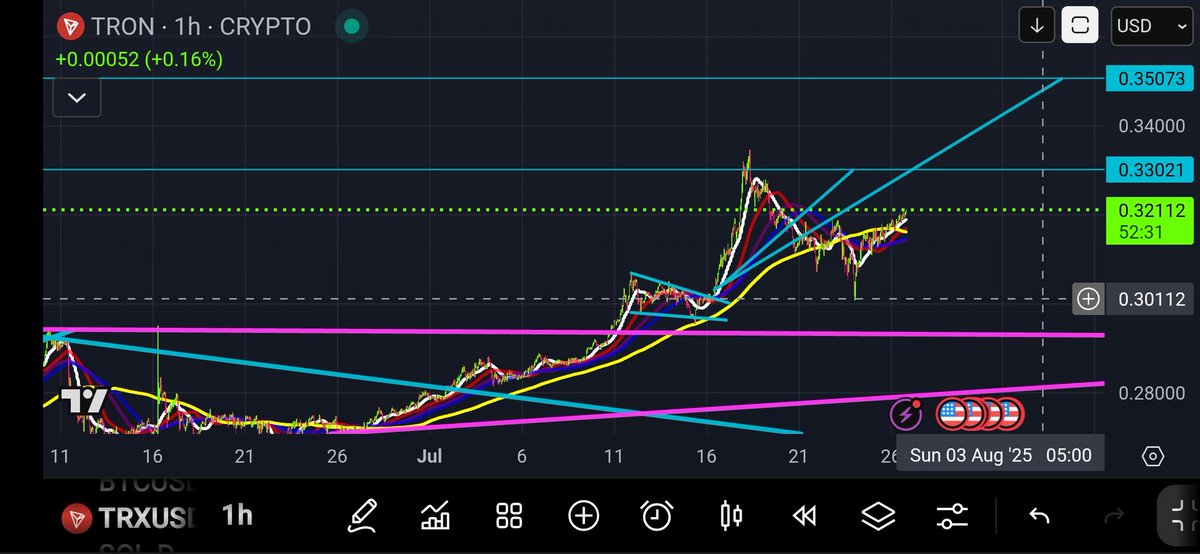Tap the 0.34000 price axis label

(1152, 126)
